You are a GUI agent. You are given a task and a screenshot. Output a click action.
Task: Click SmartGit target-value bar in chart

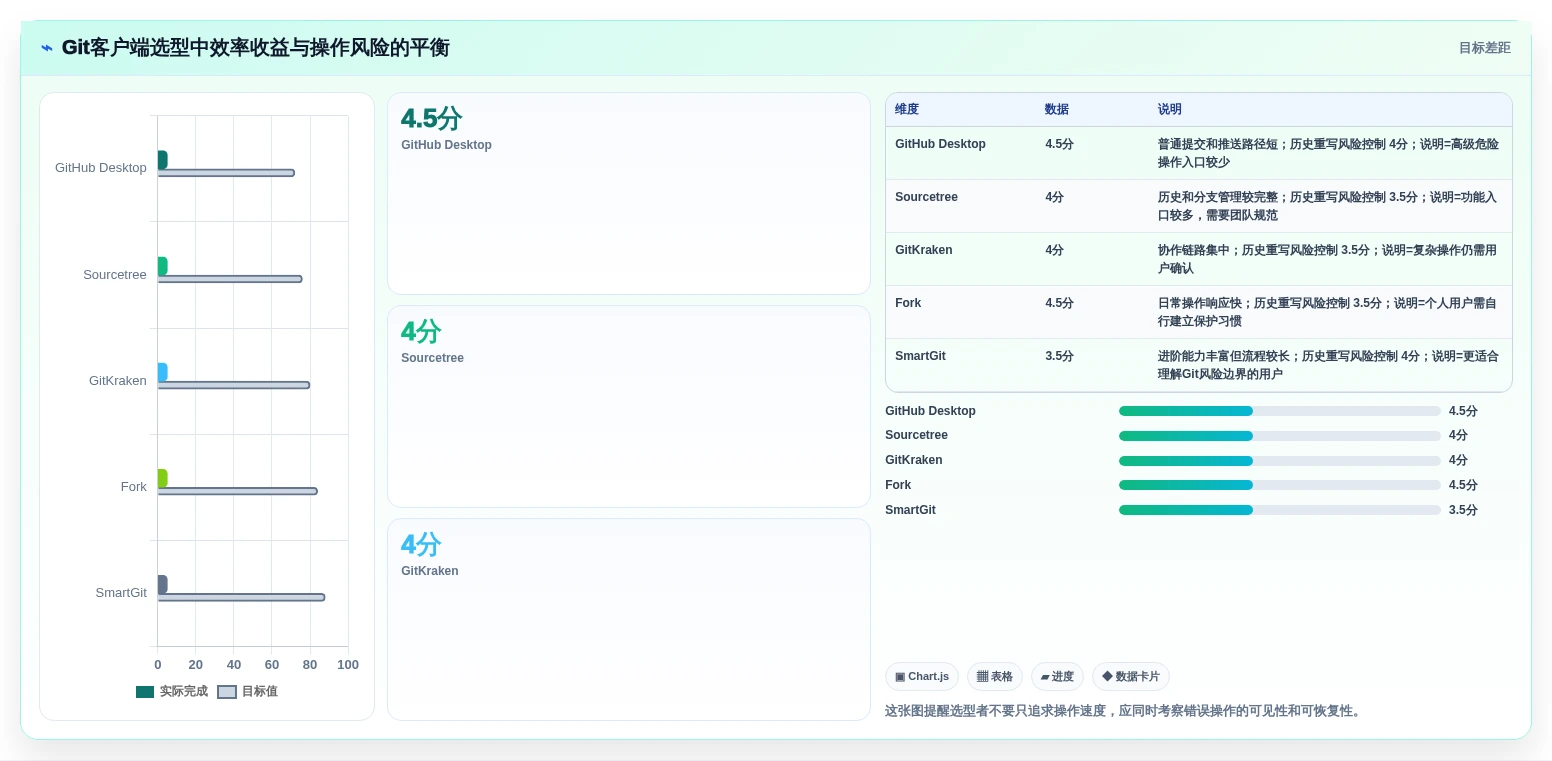[241, 597]
